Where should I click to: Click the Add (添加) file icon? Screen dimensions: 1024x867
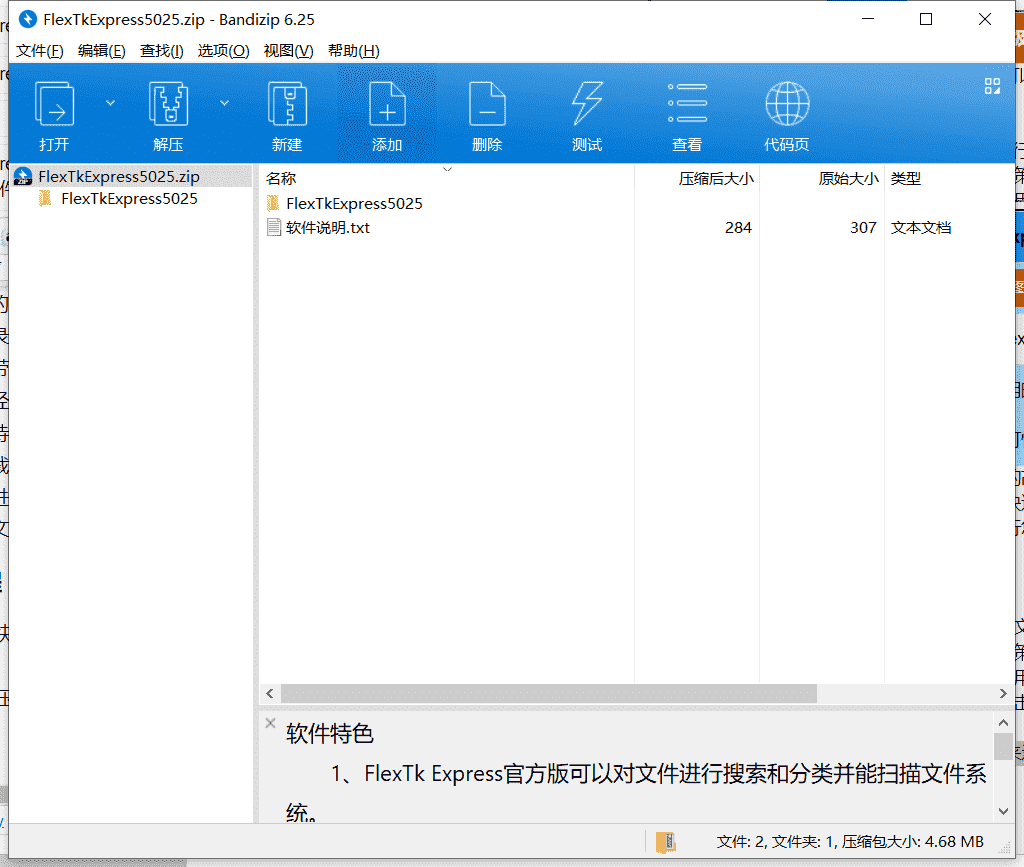[387, 104]
